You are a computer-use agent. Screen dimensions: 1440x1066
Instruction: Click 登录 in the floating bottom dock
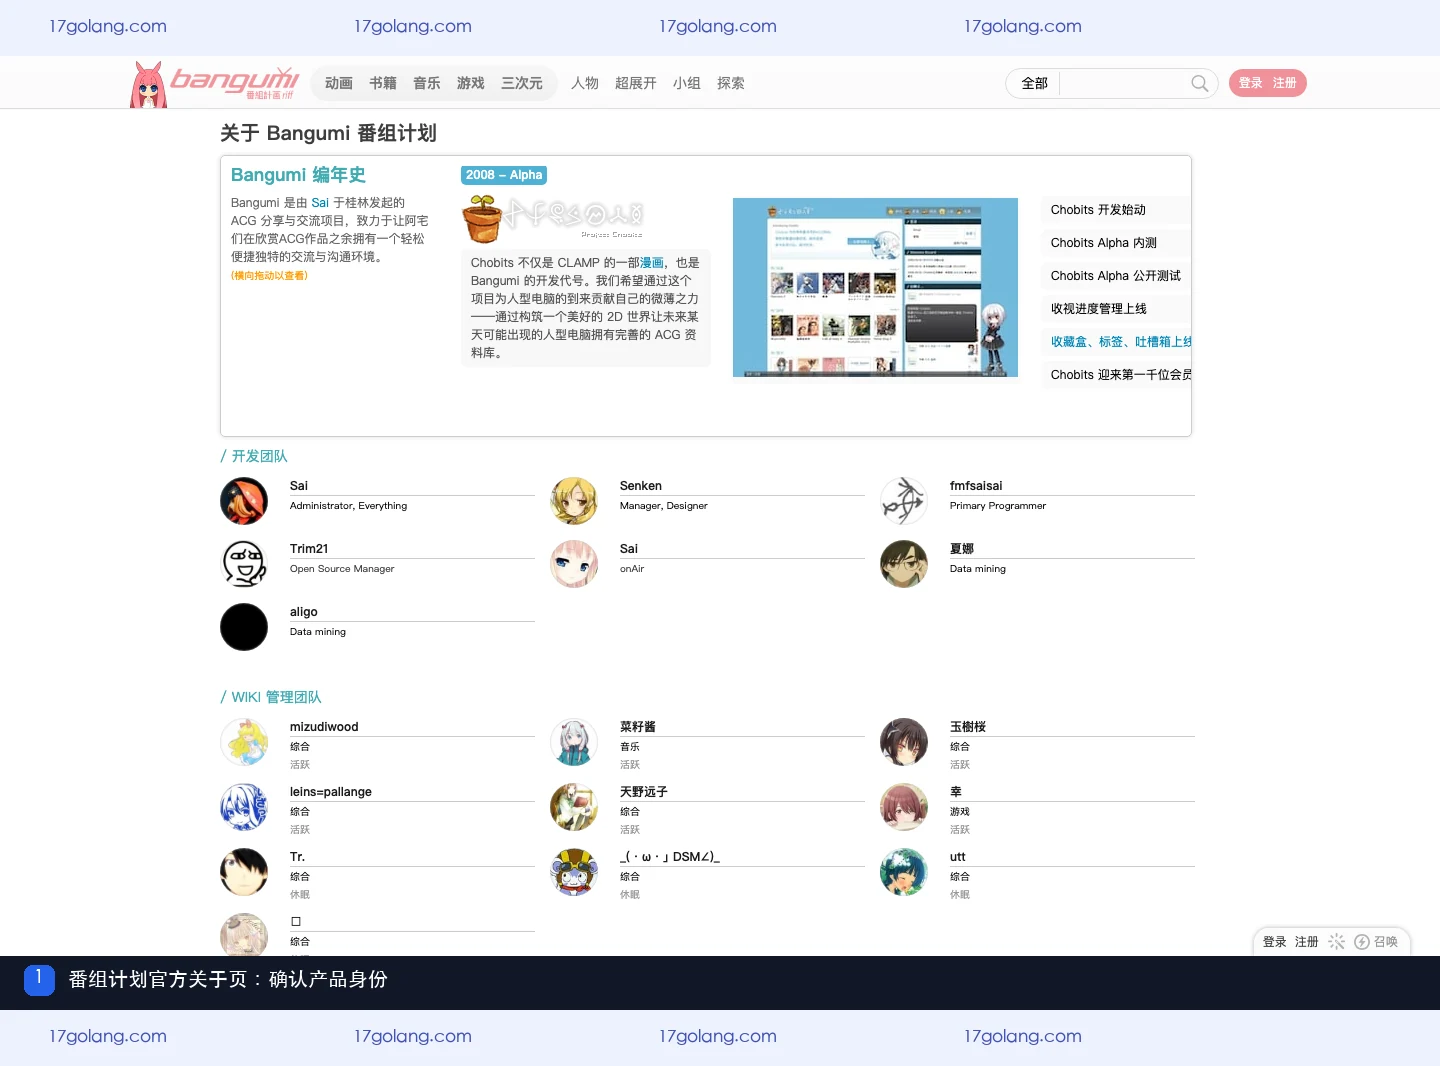point(1275,942)
